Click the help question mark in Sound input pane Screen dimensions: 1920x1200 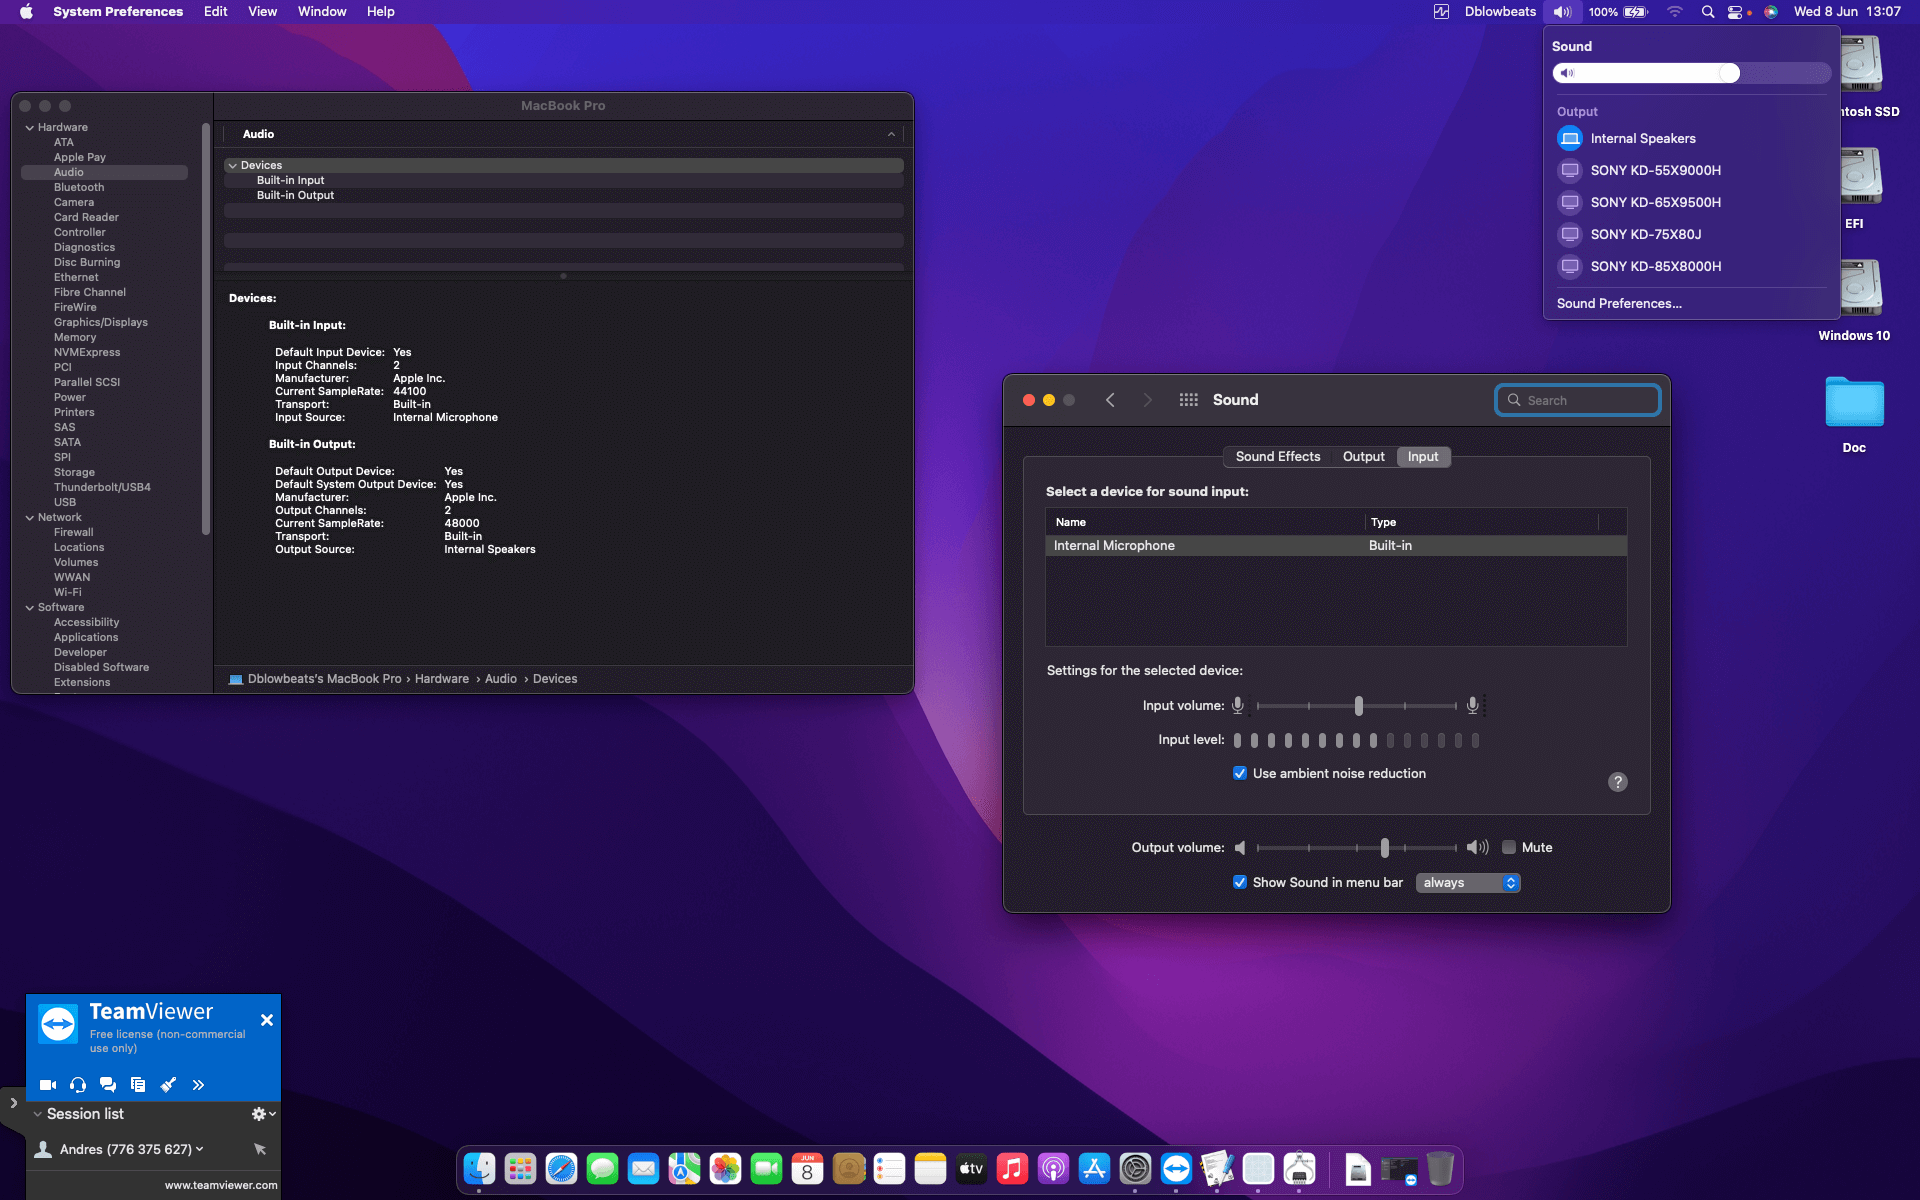(1618, 781)
